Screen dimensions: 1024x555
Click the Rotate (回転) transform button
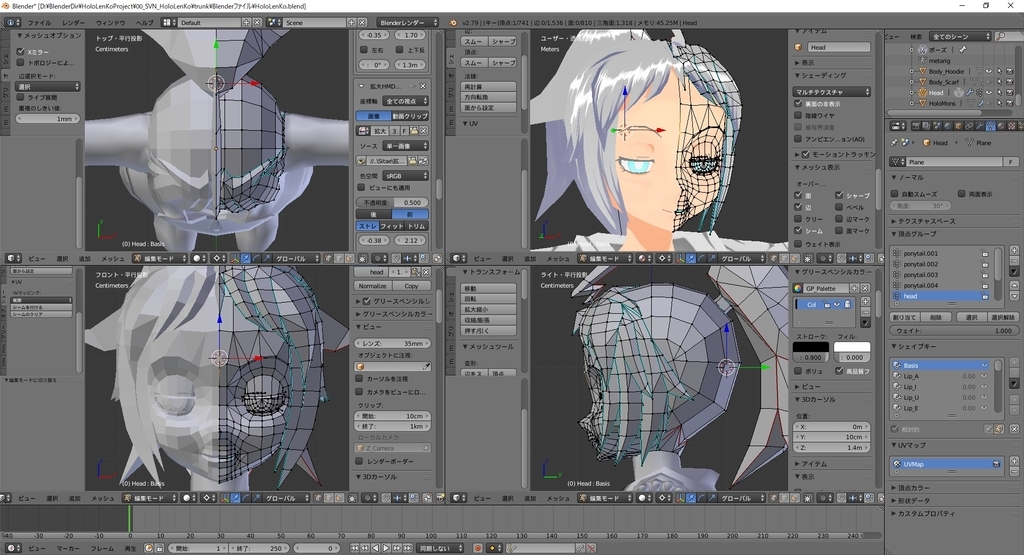click(x=488, y=298)
